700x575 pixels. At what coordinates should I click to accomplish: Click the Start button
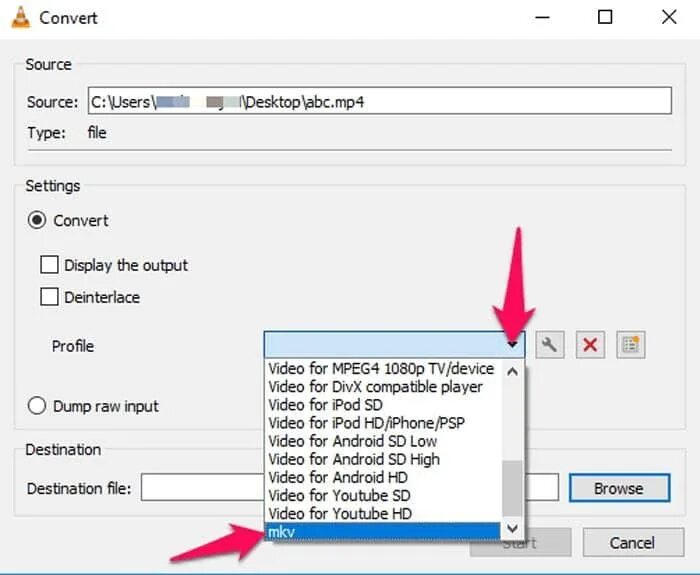[520, 543]
